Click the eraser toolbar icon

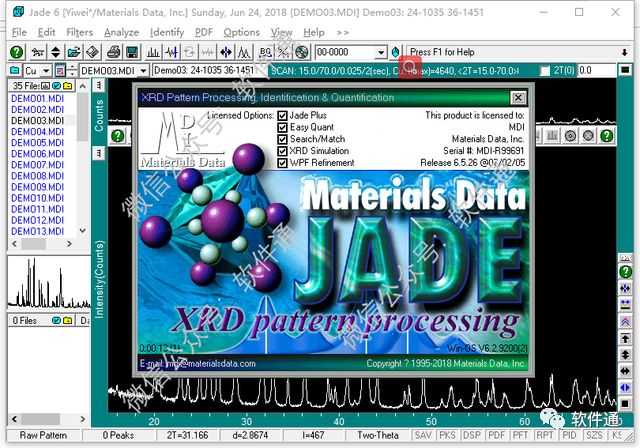click(93, 52)
